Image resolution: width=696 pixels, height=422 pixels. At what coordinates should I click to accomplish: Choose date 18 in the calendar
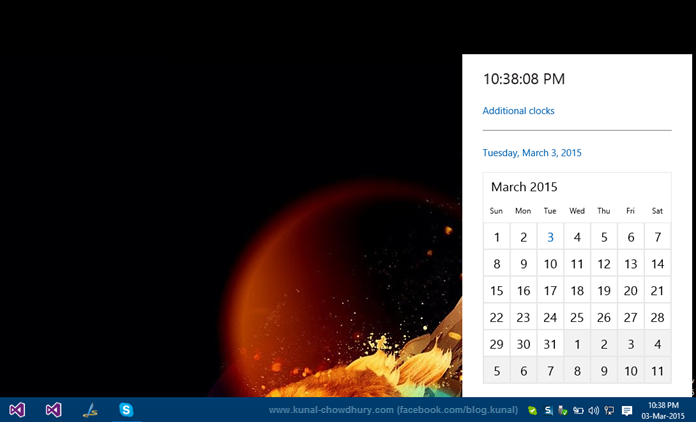(x=577, y=291)
